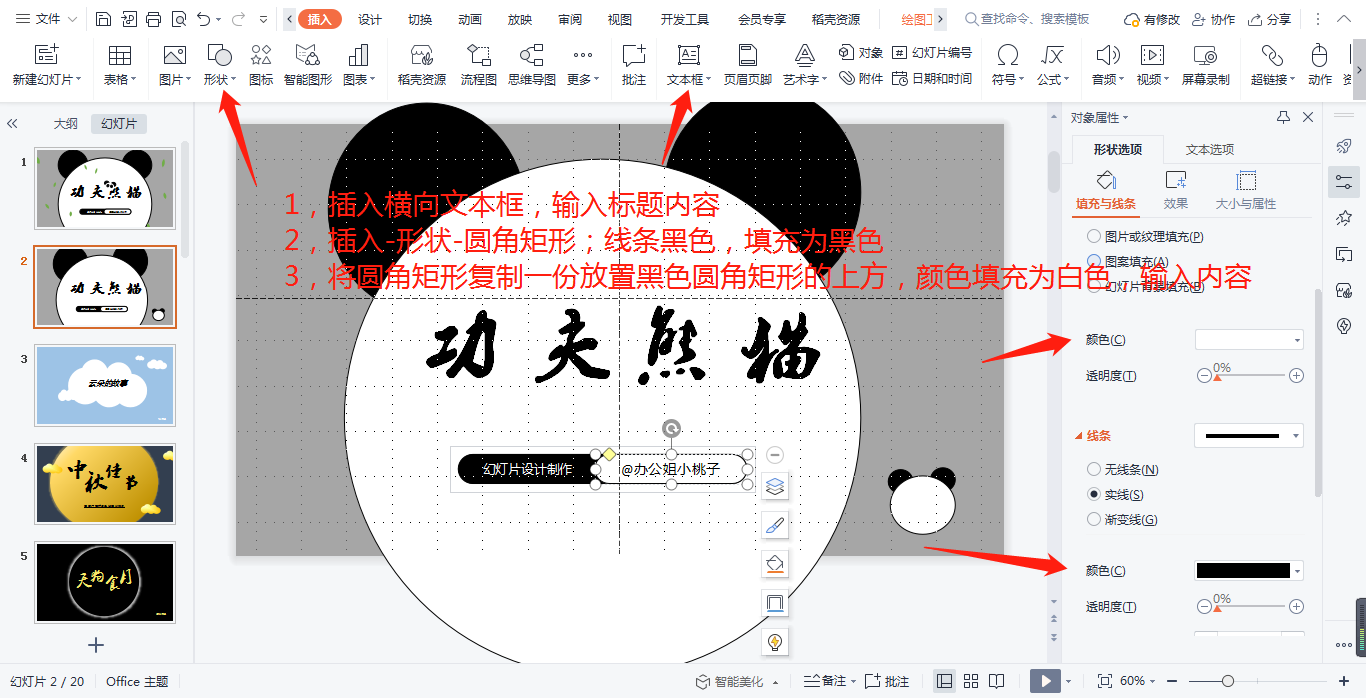The height and width of the screenshot is (698, 1366).
Task: Collapse the slide panel with double chevron
Action: 12,124
